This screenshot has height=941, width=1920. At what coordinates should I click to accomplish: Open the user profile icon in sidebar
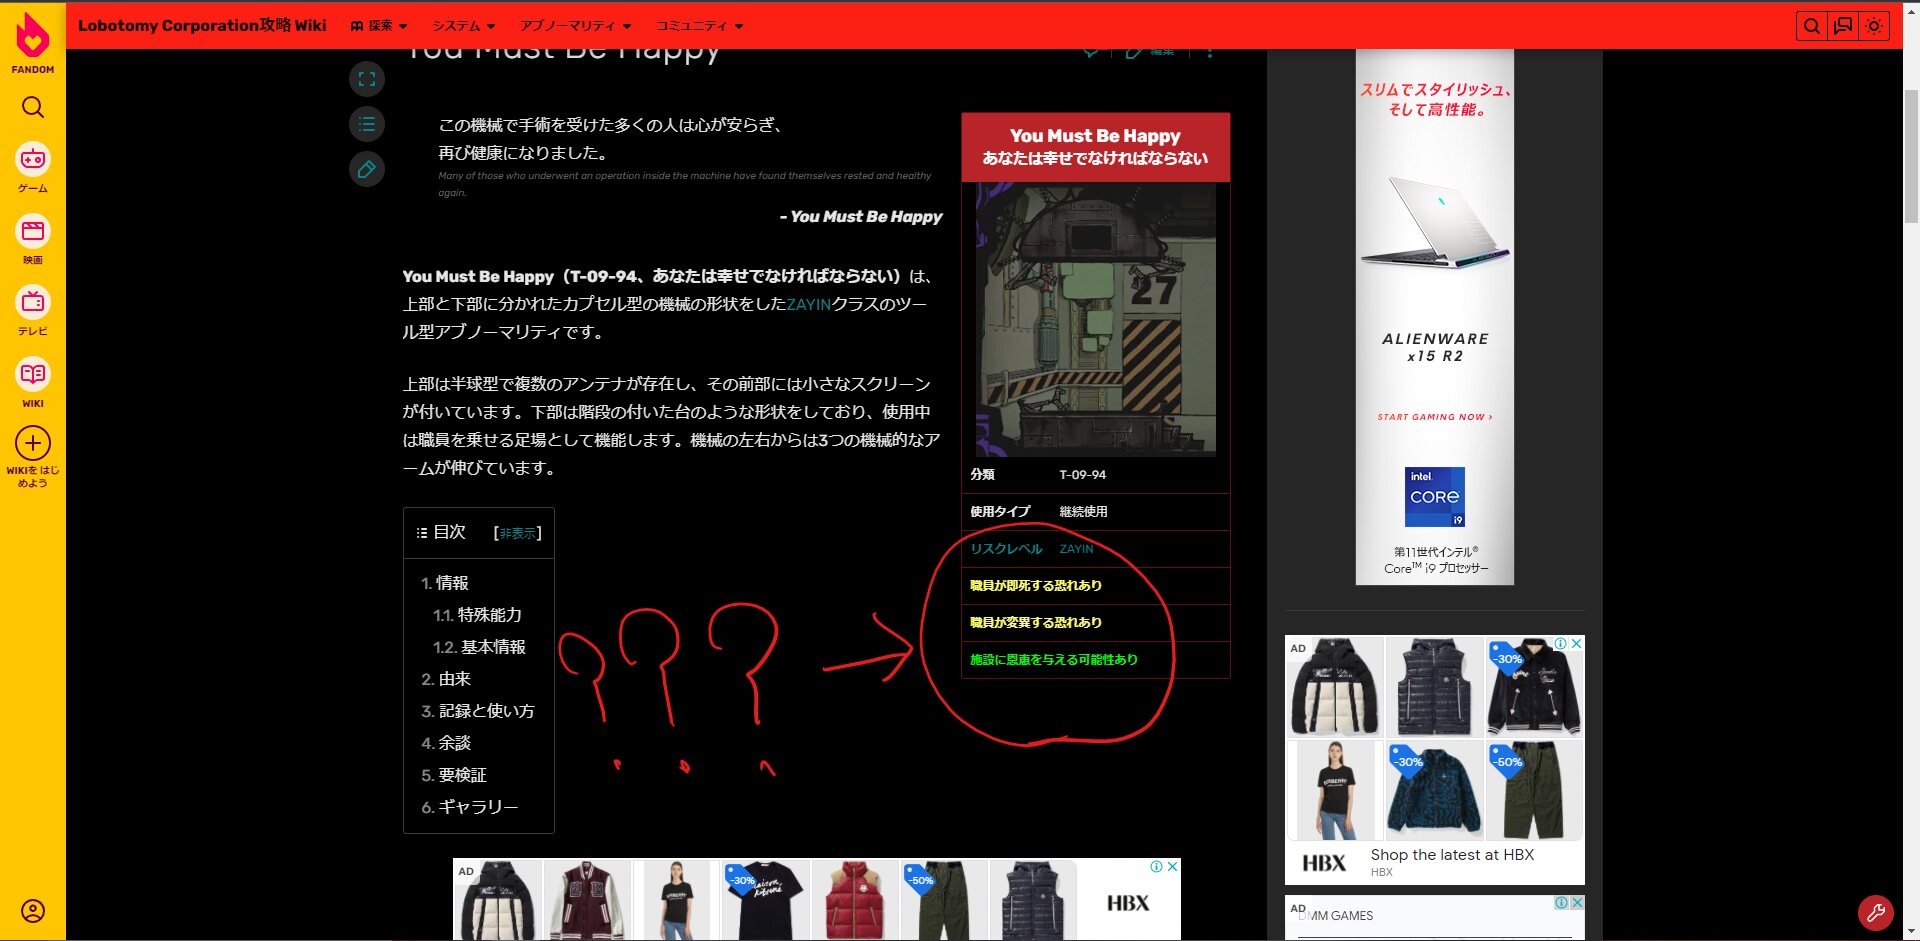pos(33,911)
